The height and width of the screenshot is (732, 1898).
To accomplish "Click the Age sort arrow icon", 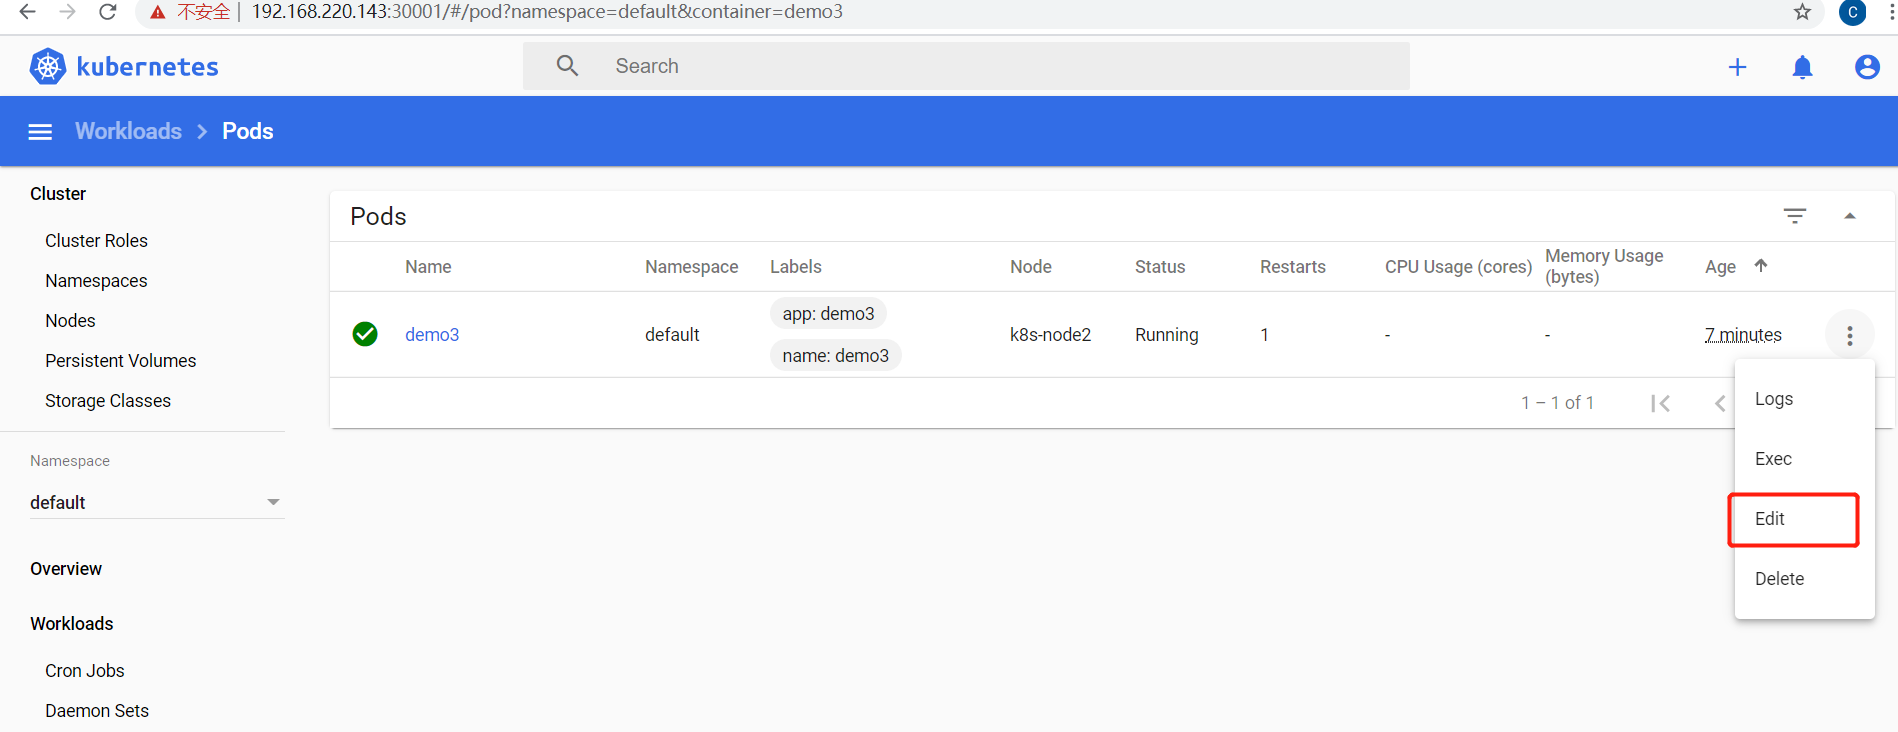I will pyautogui.click(x=1761, y=265).
